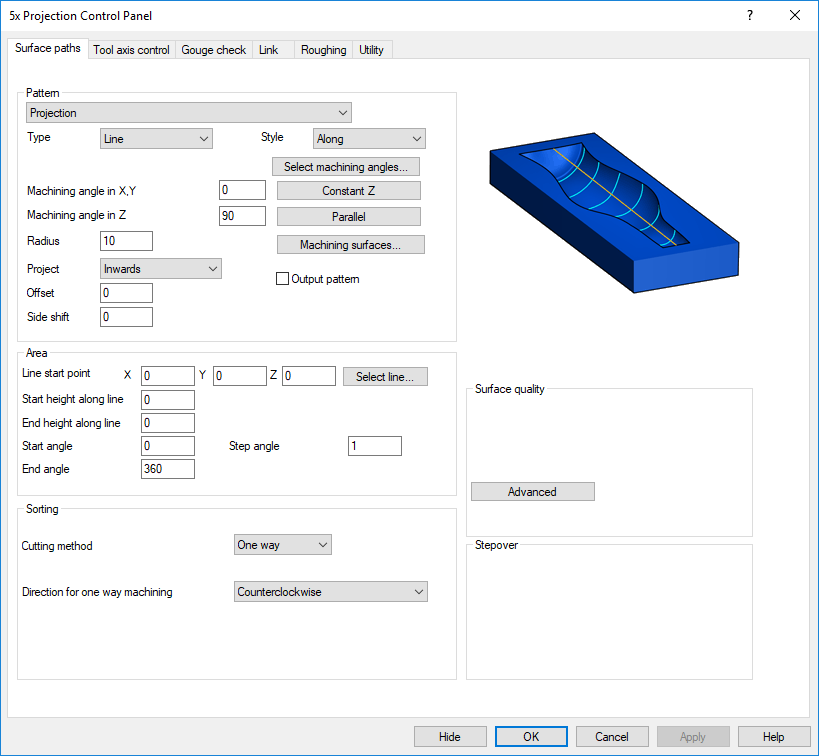Viewport: 819px width, 756px height.
Task: Open the Cutting method dropdown
Action: (282, 545)
